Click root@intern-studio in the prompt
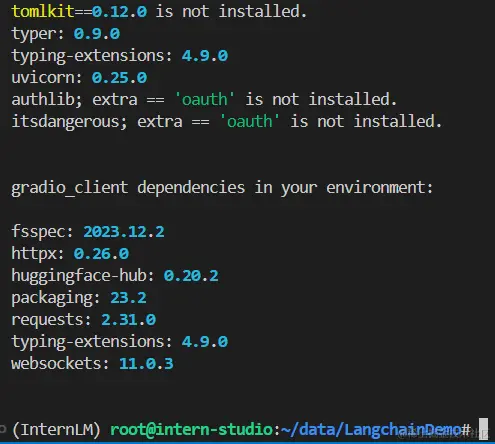Viewport: 495px width, 444px height. pyautogui.click(x=192, y=429)
